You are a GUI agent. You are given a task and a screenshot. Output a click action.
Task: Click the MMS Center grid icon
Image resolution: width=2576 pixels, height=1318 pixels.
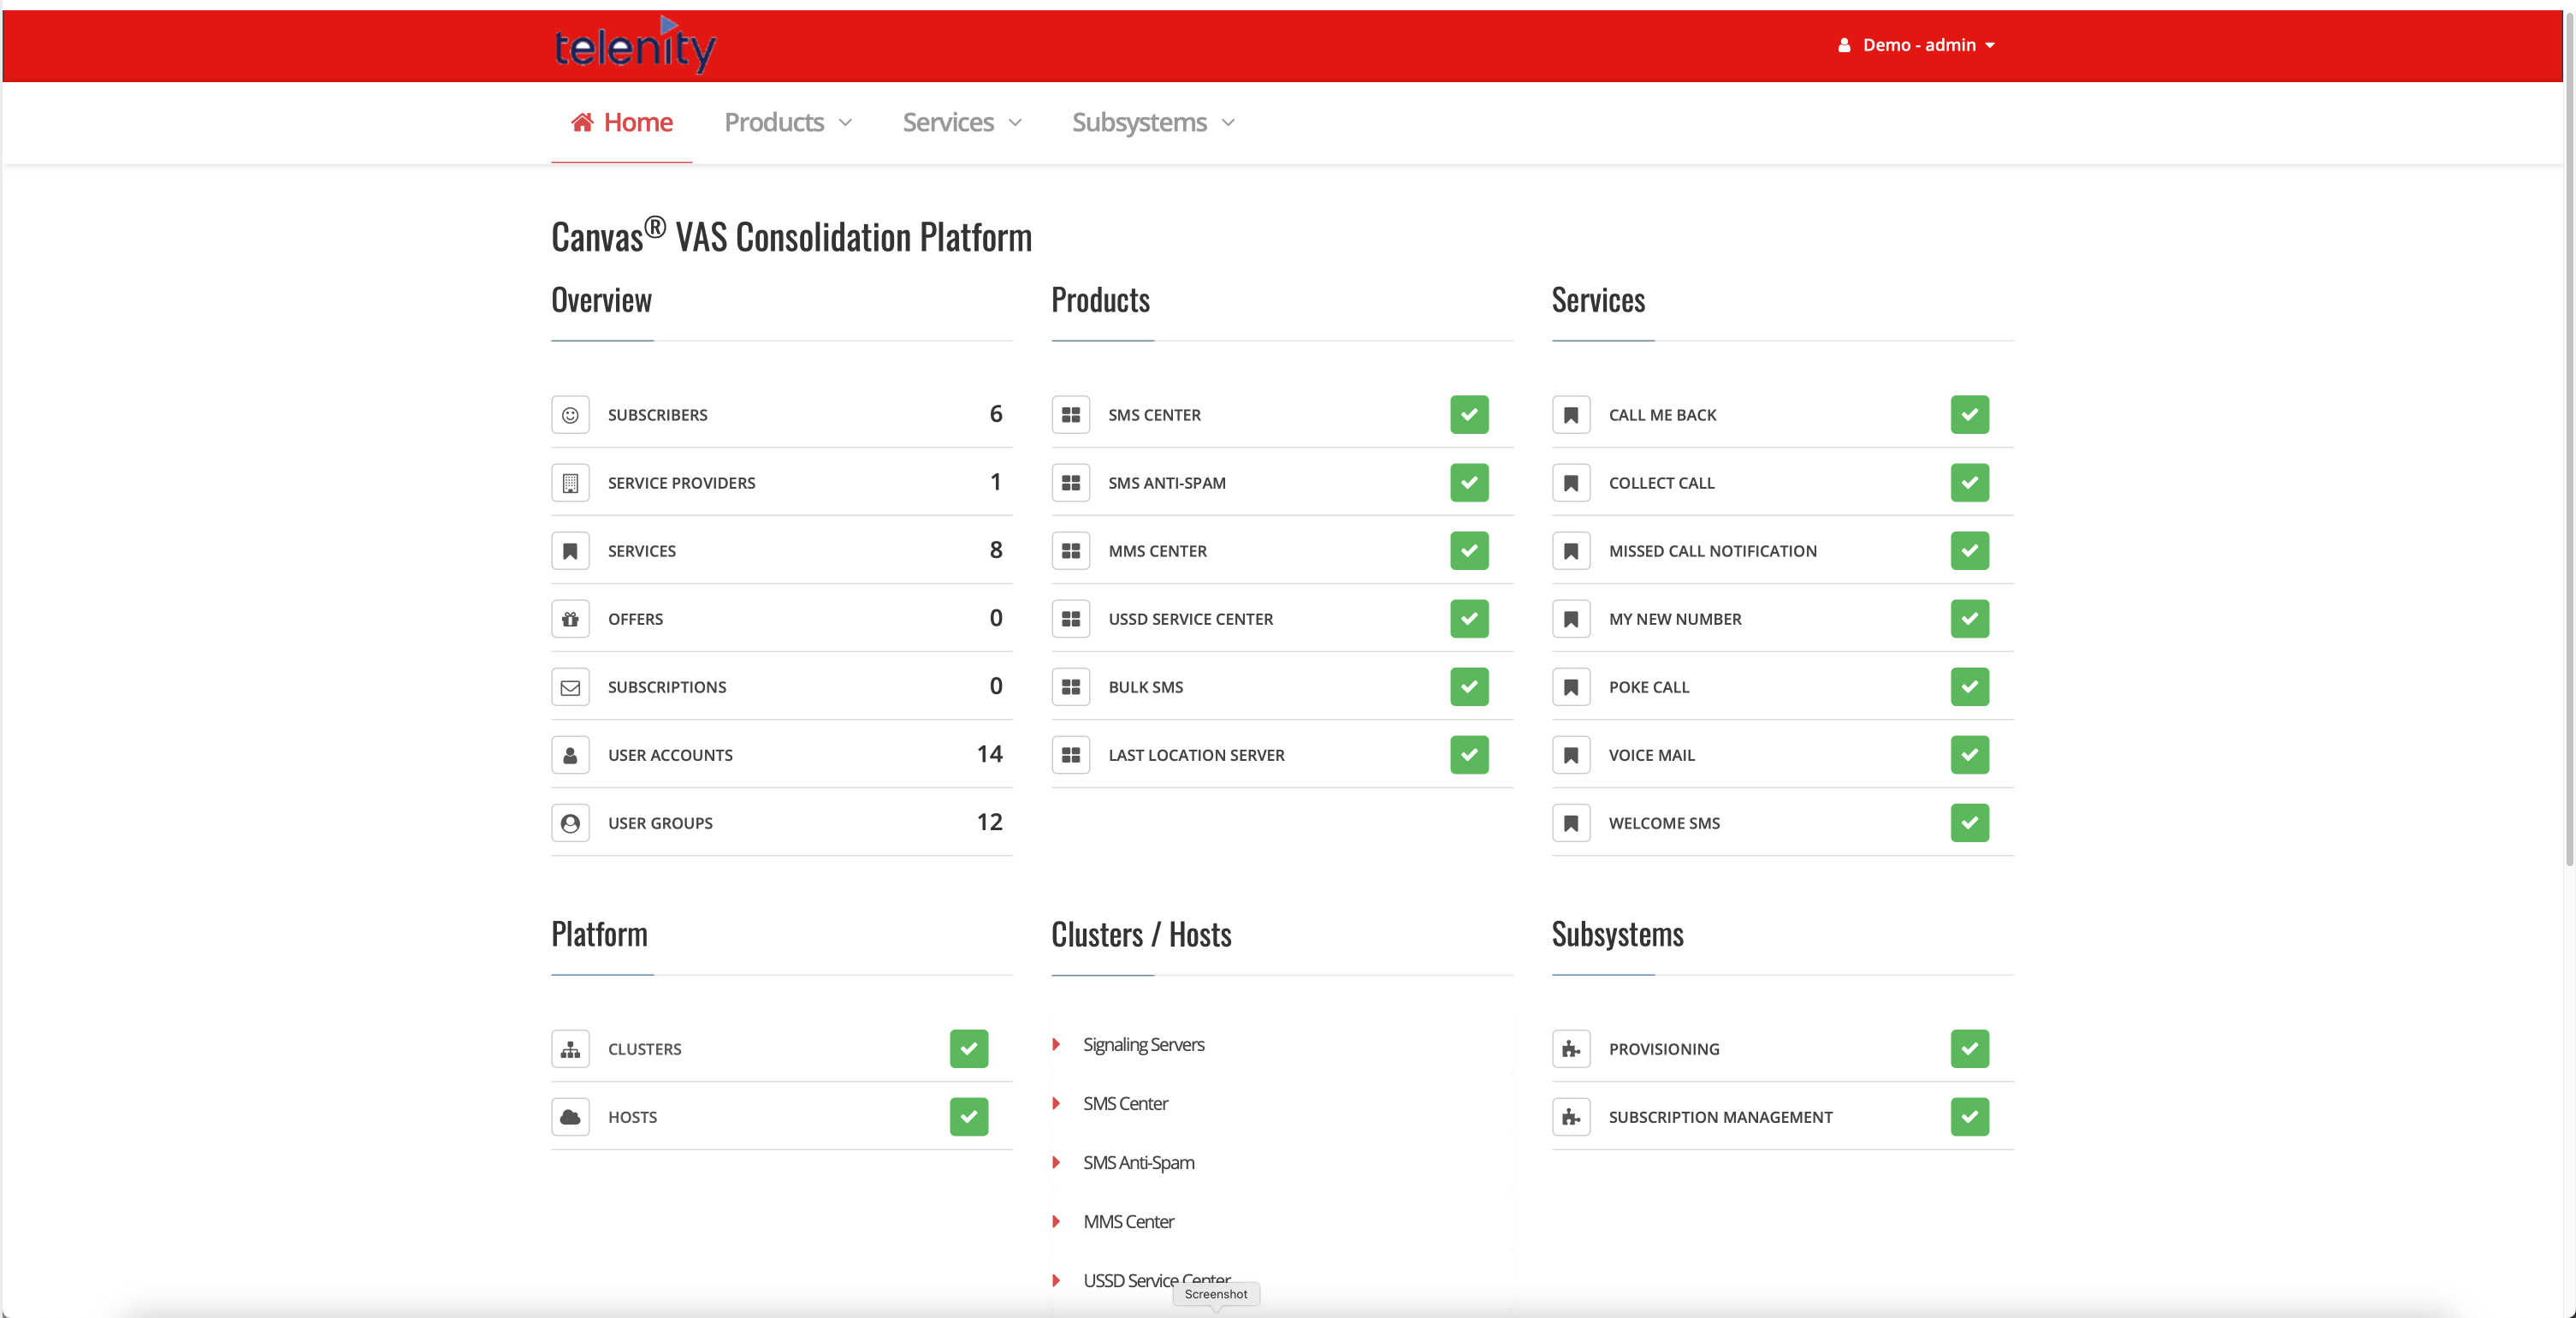point(1071,551)
